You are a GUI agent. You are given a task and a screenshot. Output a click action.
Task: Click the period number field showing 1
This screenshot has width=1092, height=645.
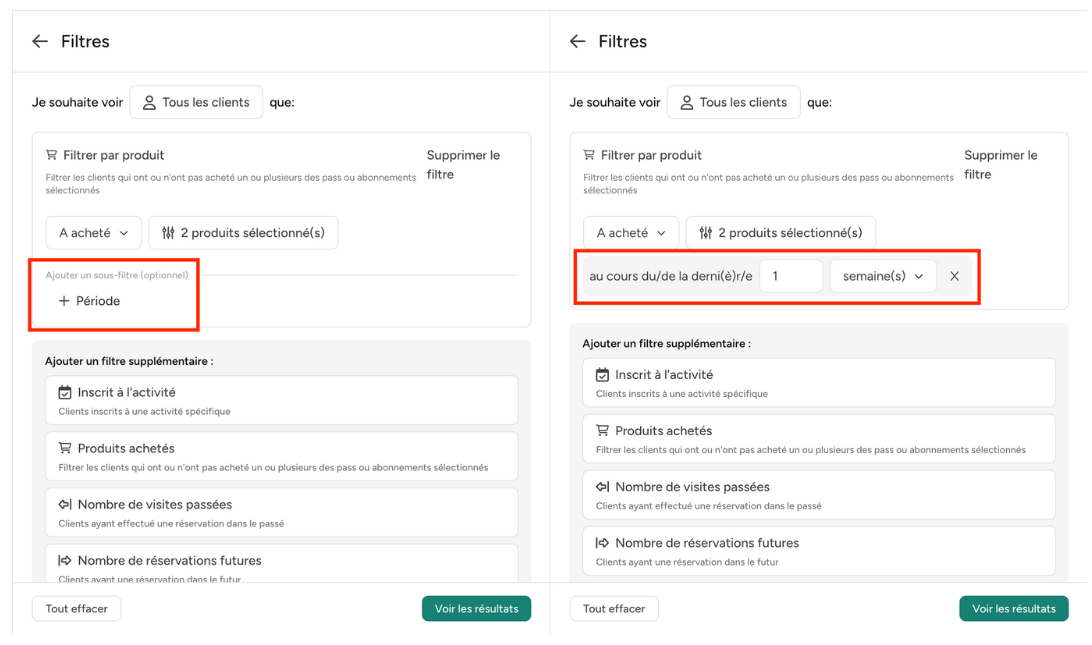tap(790, 276)
